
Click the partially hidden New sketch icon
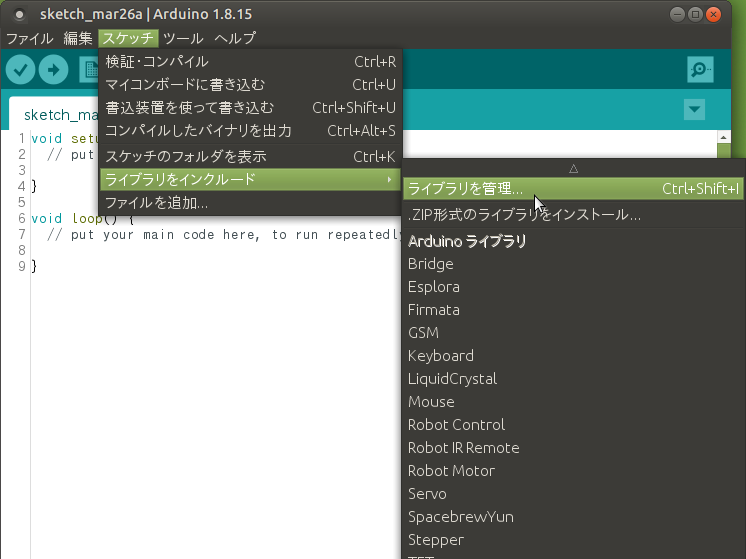tap(89, 70)
